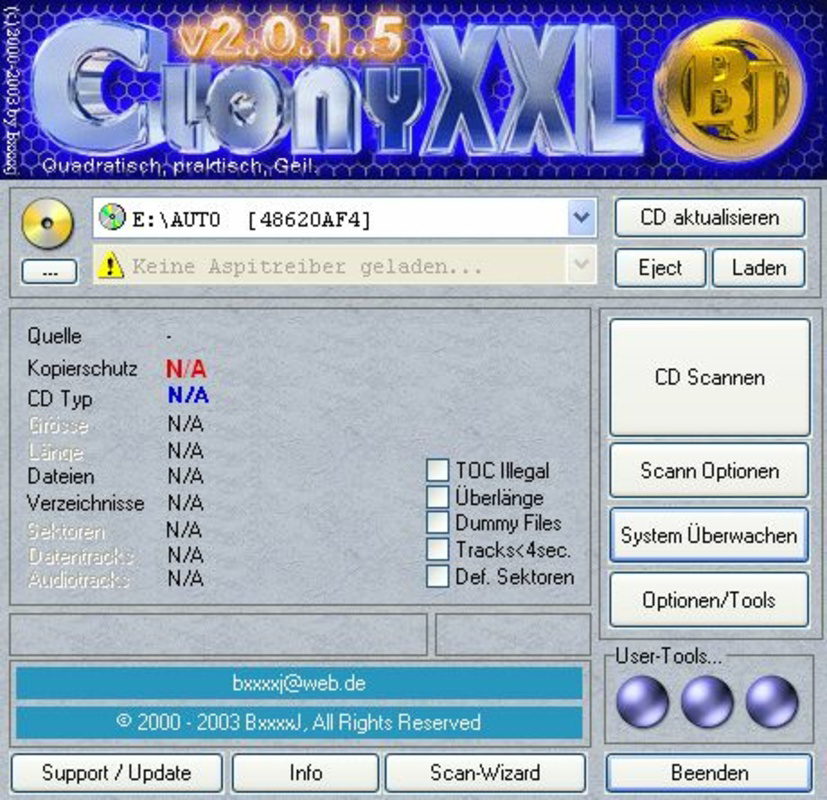Viewport: 827px width, 800px height.
Task: Click the Datentracks label
Action: point(81,556)
